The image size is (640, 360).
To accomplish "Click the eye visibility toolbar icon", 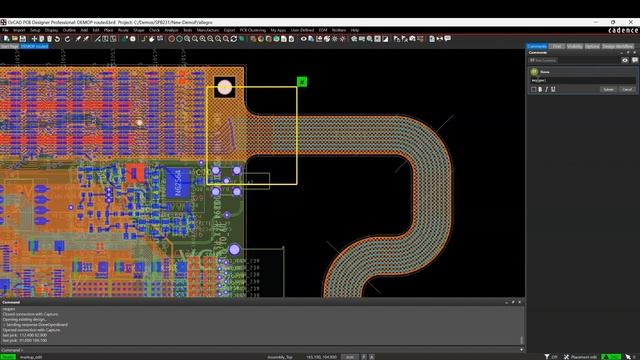I will 303,39.
